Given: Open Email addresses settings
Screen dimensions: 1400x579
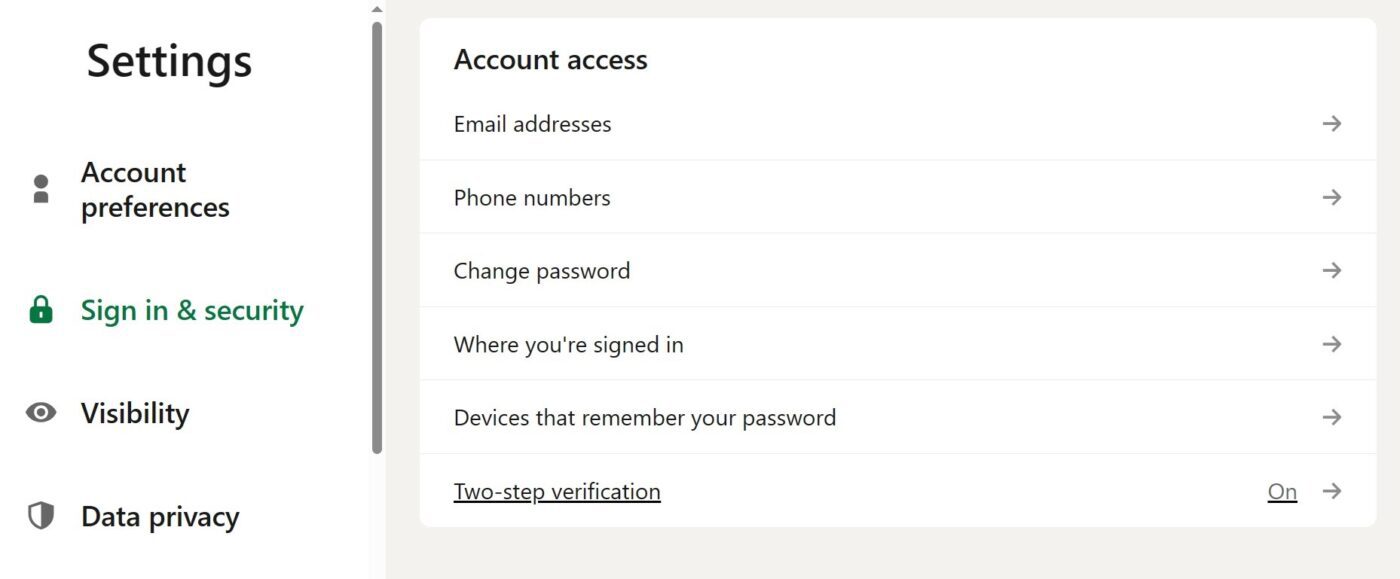Looking at the screenshot, I should (532, 124).
